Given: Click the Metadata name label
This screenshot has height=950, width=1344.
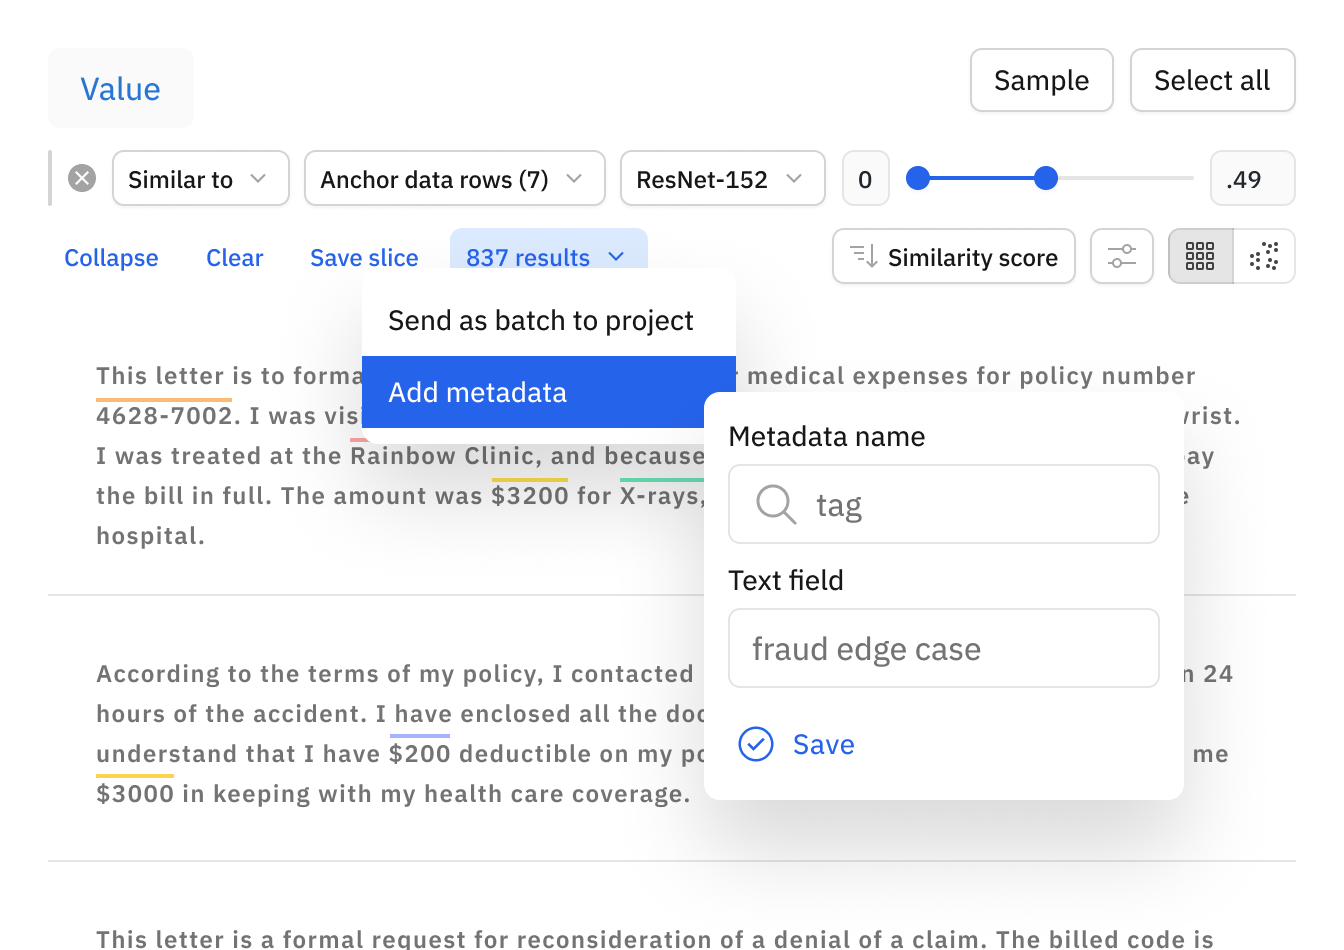Looking at the screenshot, I should (827, 436).
